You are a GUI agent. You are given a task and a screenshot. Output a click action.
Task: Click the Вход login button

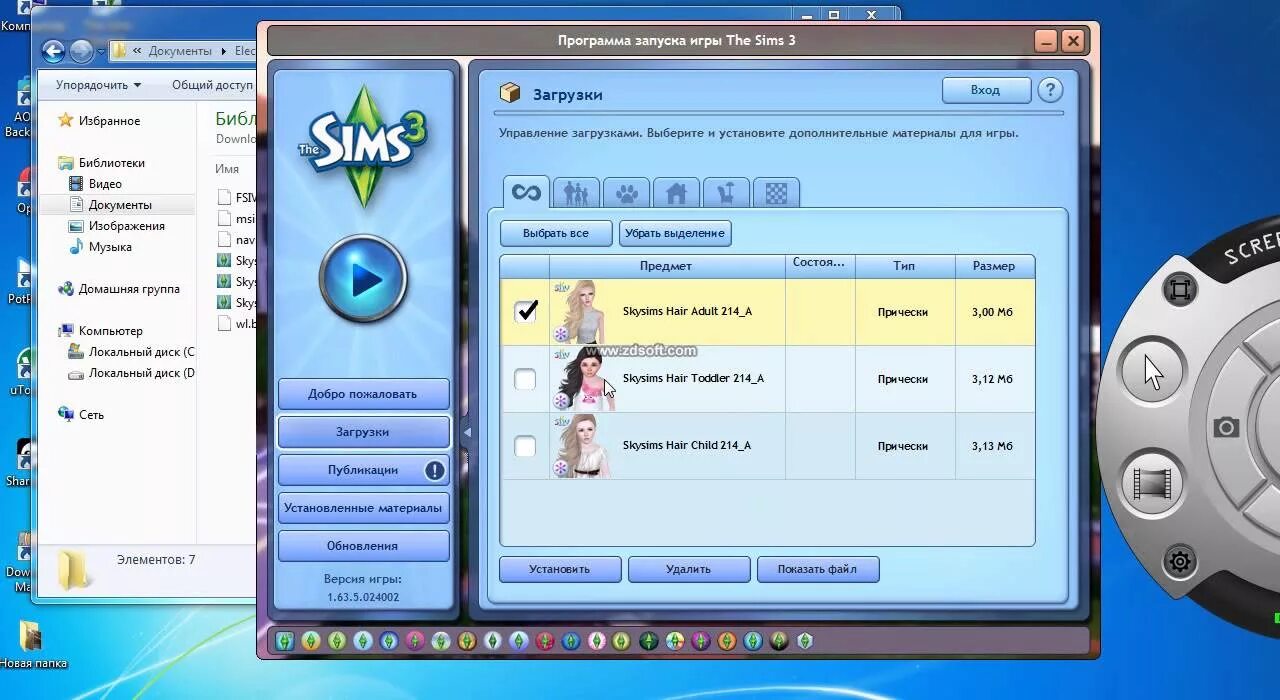pos(986,90)
